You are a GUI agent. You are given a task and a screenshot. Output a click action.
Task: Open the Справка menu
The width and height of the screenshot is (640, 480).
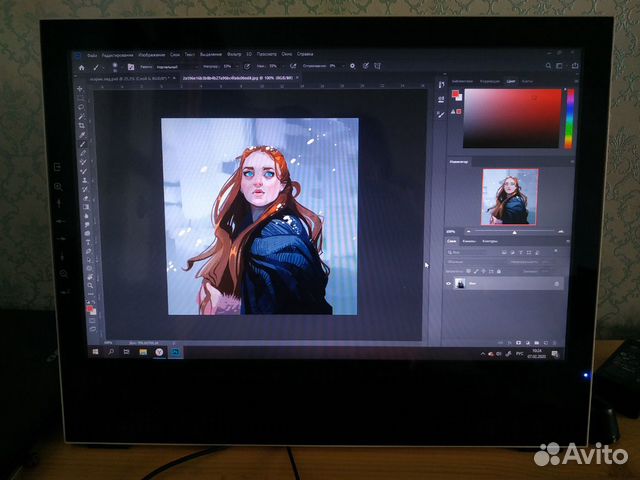click(x=305, y=54)
